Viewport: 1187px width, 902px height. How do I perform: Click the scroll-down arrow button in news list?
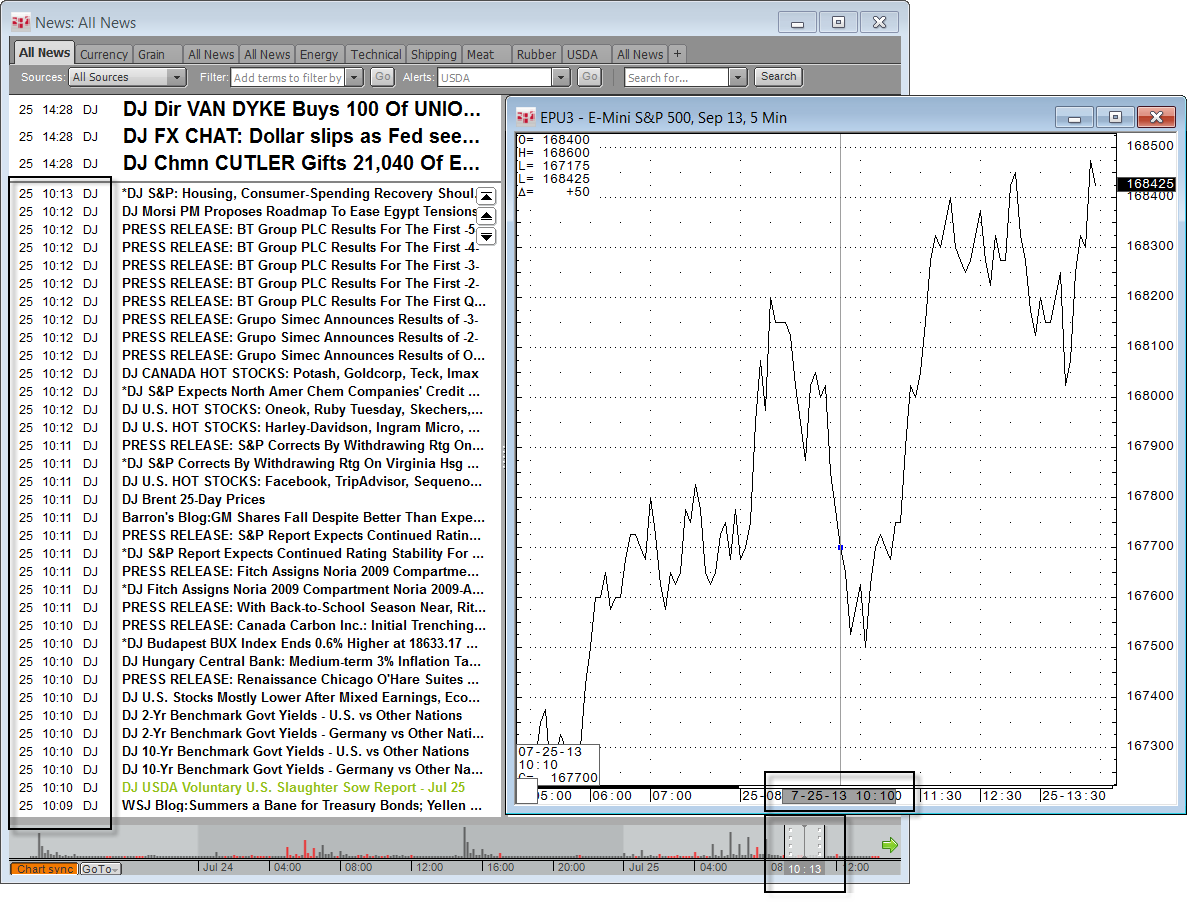click(x=486, y=236)
